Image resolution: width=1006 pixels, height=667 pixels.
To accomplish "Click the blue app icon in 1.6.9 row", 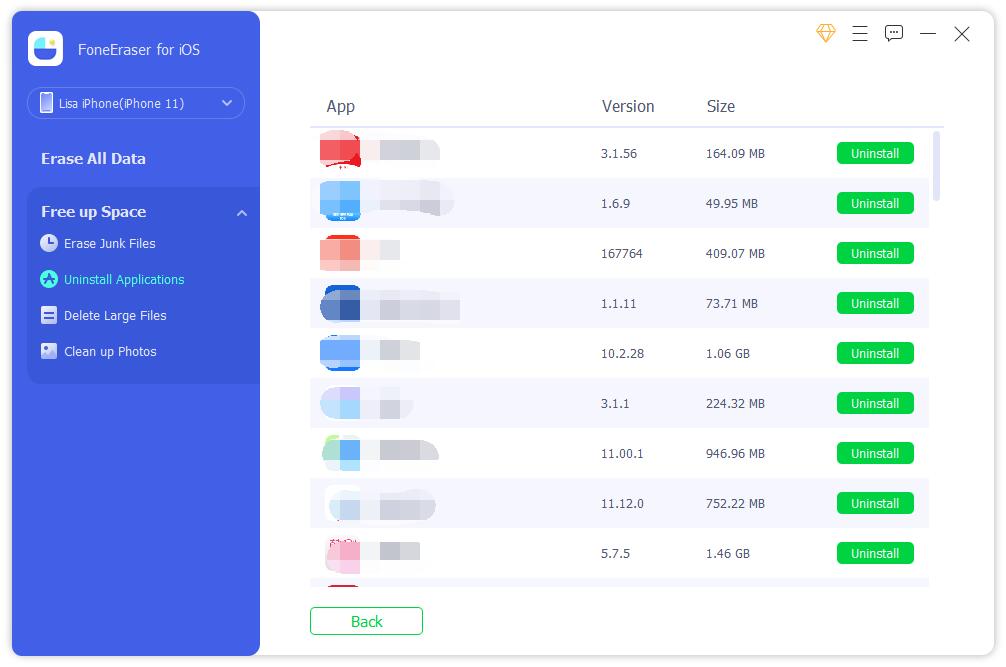I will (340, 201).
